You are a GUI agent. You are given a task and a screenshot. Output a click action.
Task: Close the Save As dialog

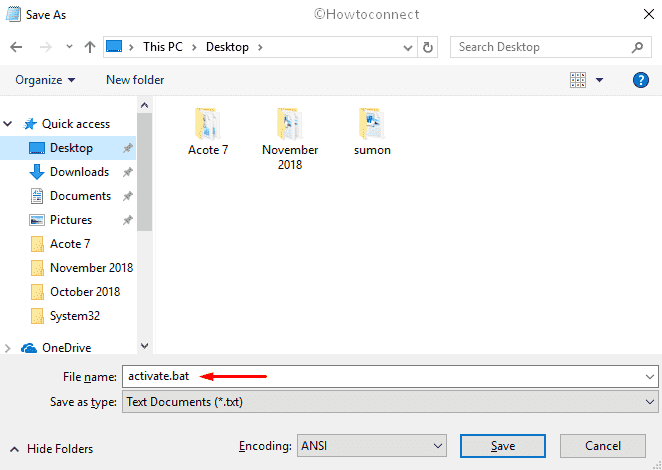[649, 14]
